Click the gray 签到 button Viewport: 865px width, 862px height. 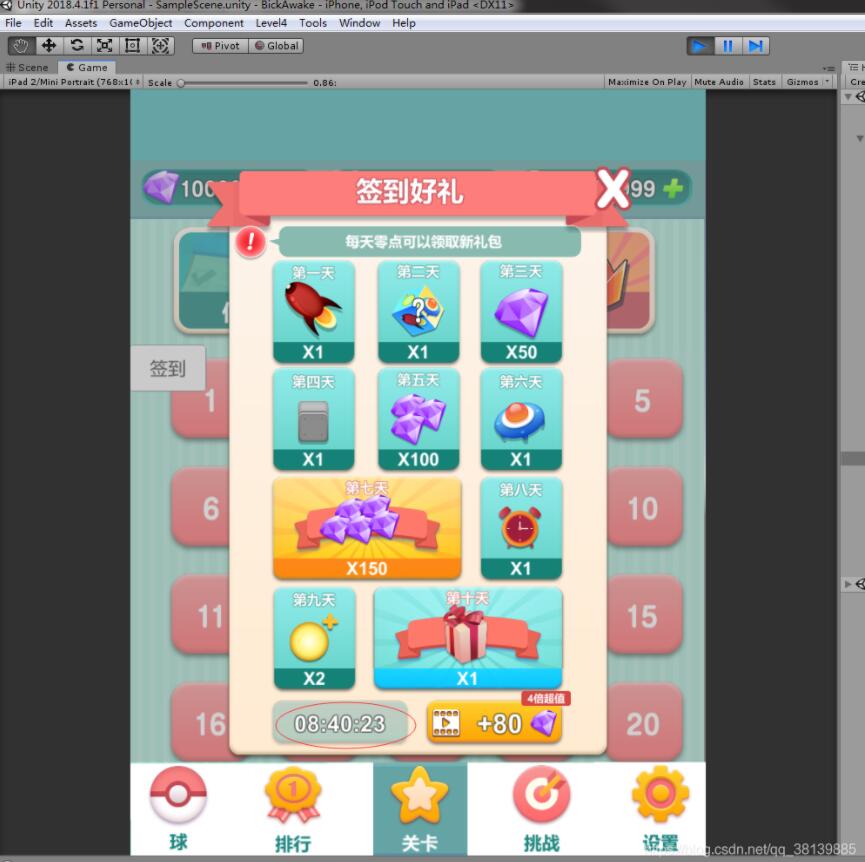coord(168,368)
